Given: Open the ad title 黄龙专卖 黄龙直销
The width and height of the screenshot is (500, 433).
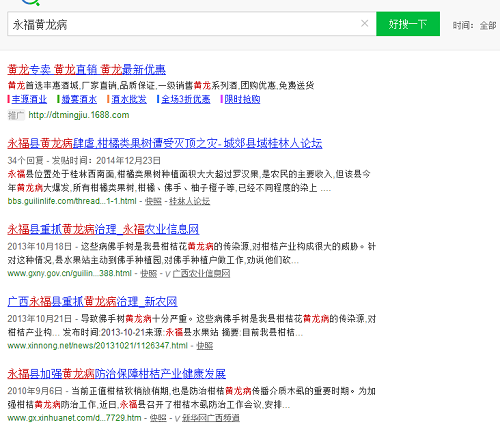Looking at the screenshot, I should (87, 69).
